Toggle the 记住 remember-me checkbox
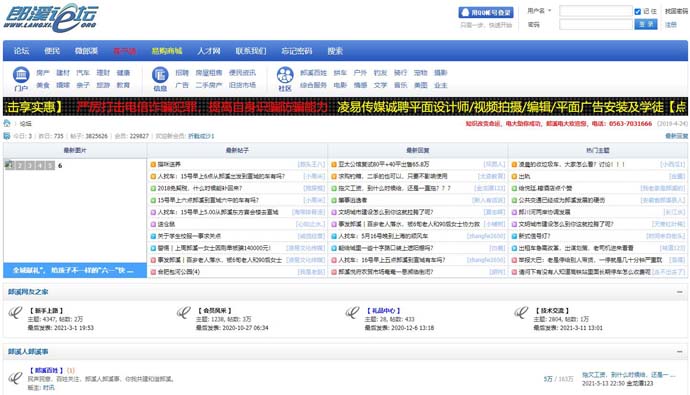The height and width of the screenshot is (395, 690). click(x=638, y=11)
